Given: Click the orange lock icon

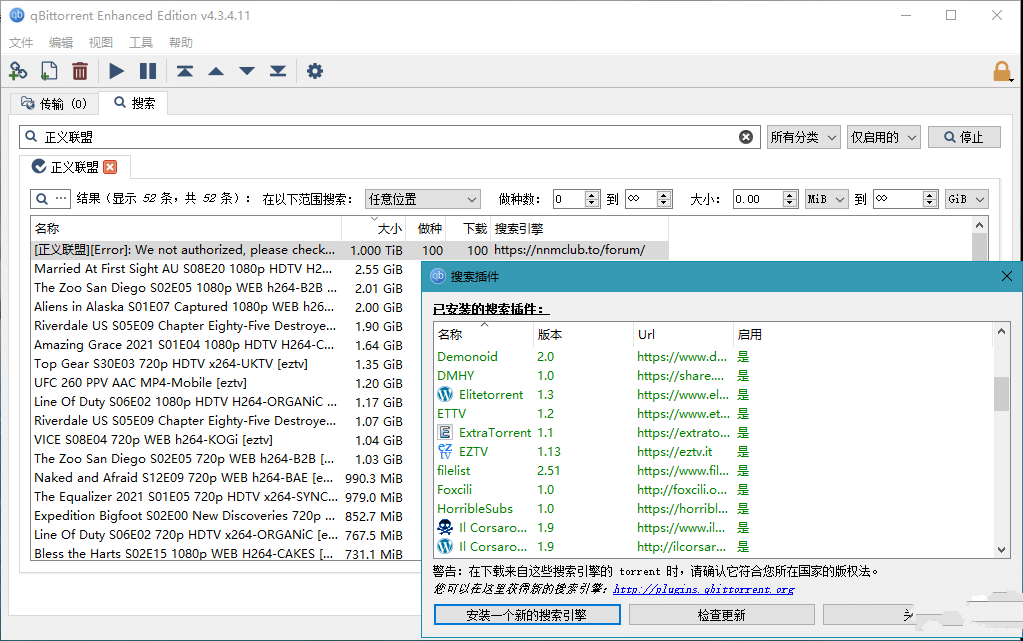Looking at the screenshot, I should tap(1001, 71).
